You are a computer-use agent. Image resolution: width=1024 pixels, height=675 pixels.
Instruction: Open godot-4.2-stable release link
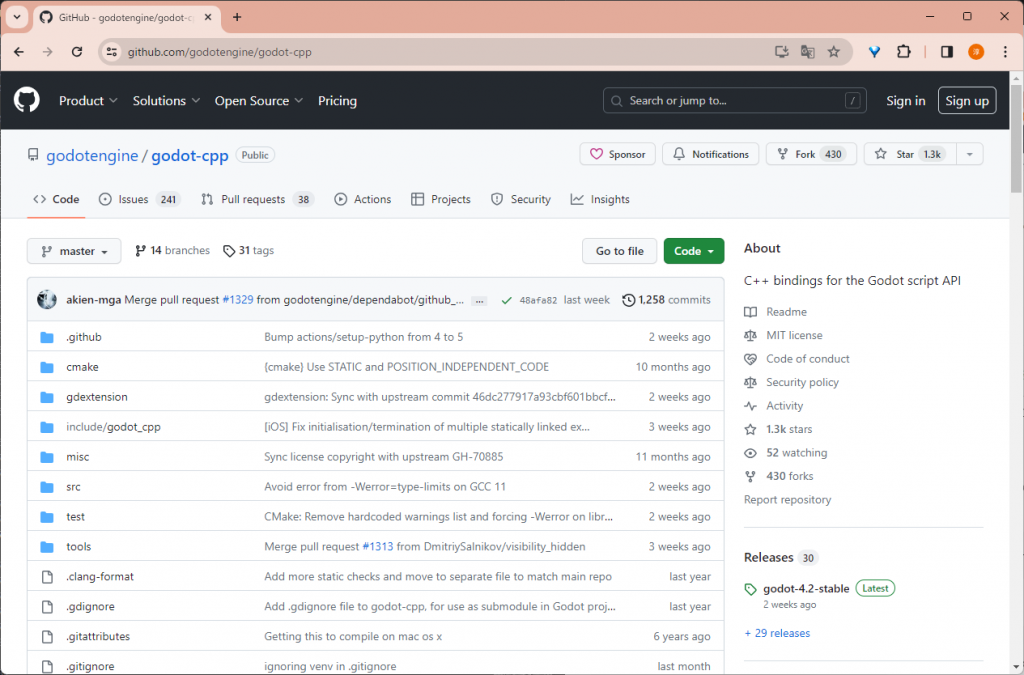click(806, 589)
